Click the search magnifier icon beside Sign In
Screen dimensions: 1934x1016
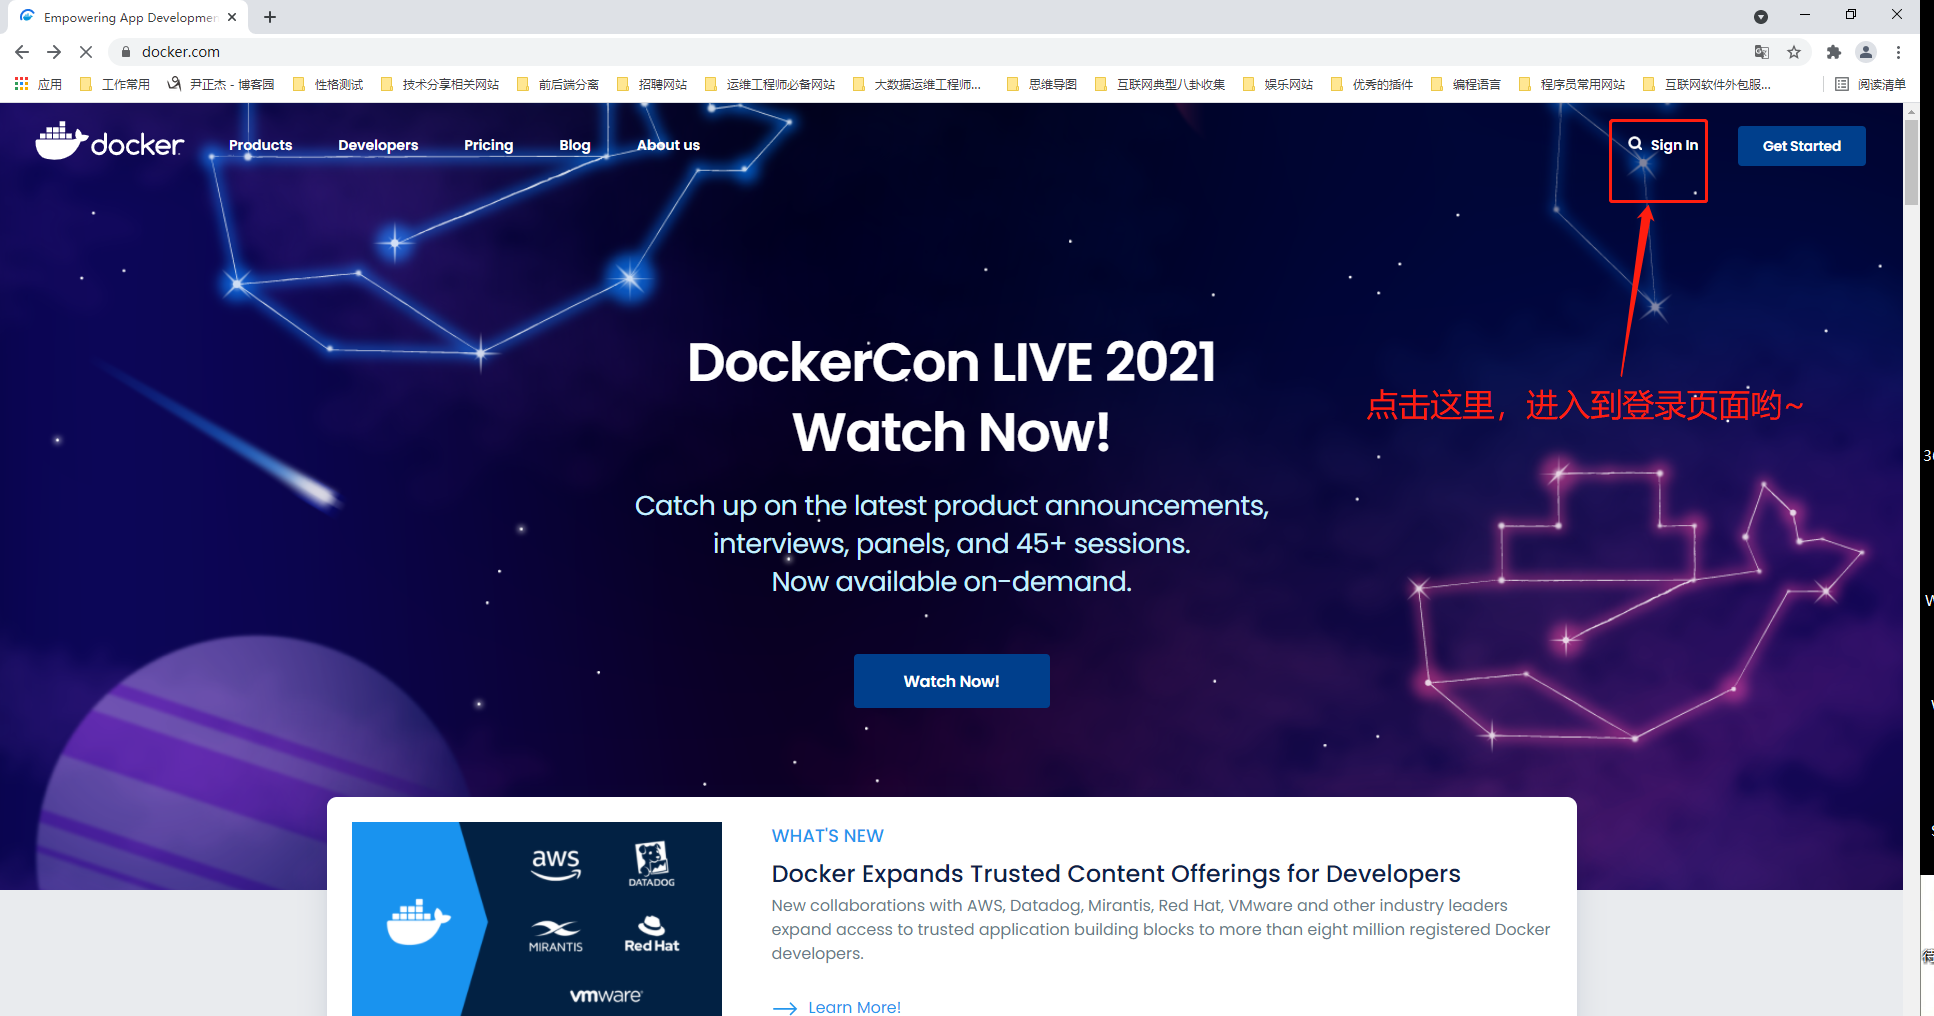(1635, 144)
